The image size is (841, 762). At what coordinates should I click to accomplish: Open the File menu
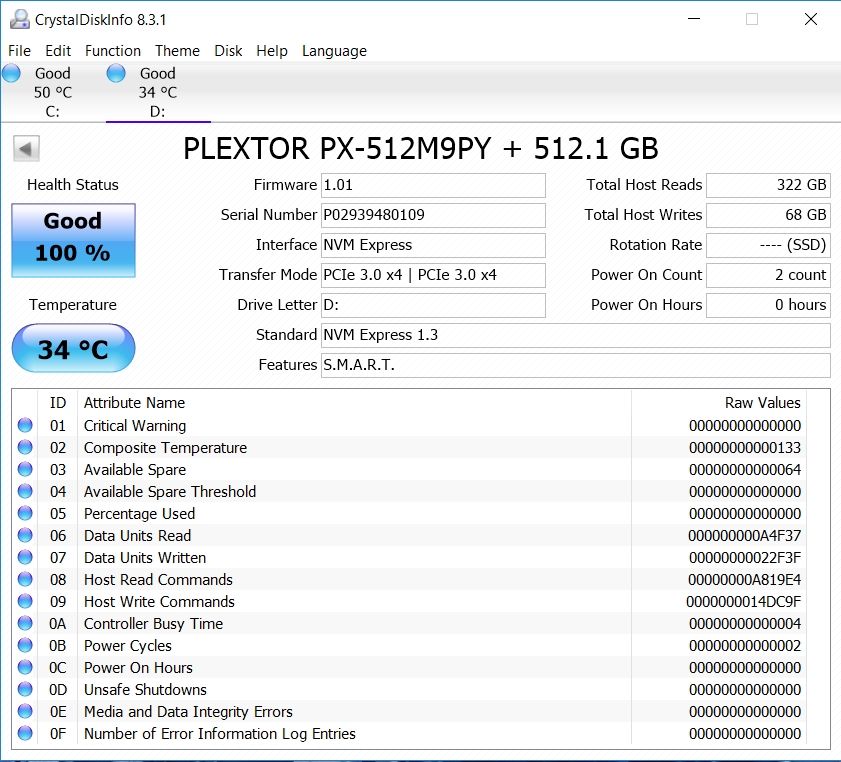19,51
